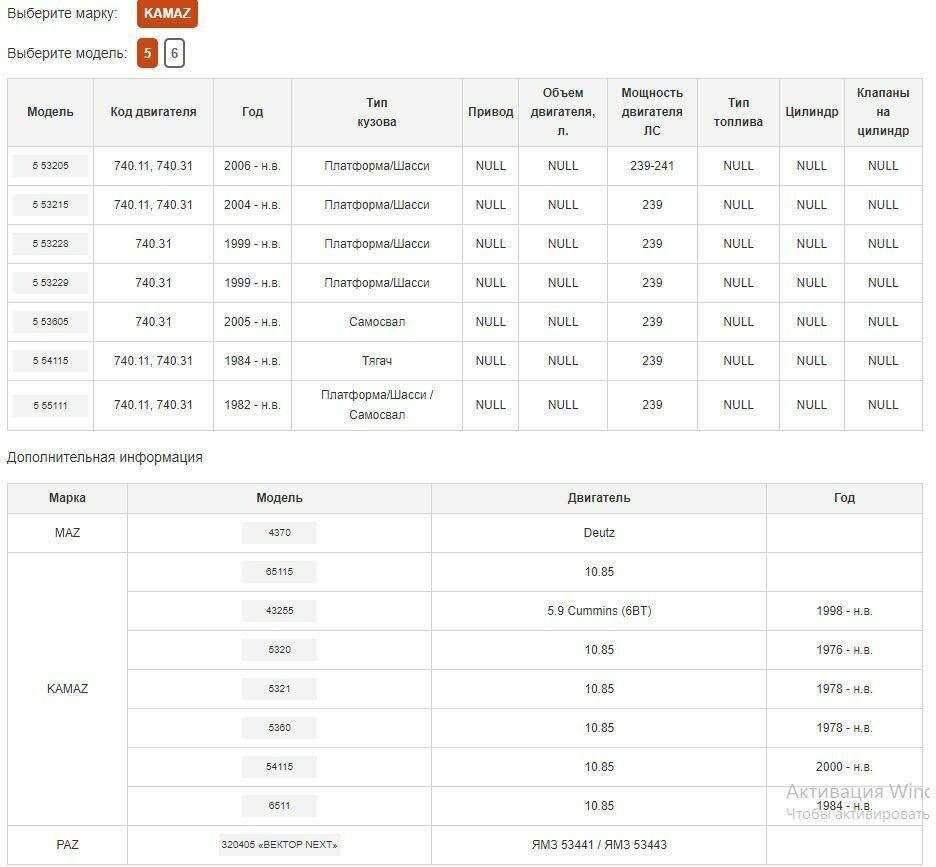
Task: Click the 'PAZ' brand cell
Action: (67, 845)
